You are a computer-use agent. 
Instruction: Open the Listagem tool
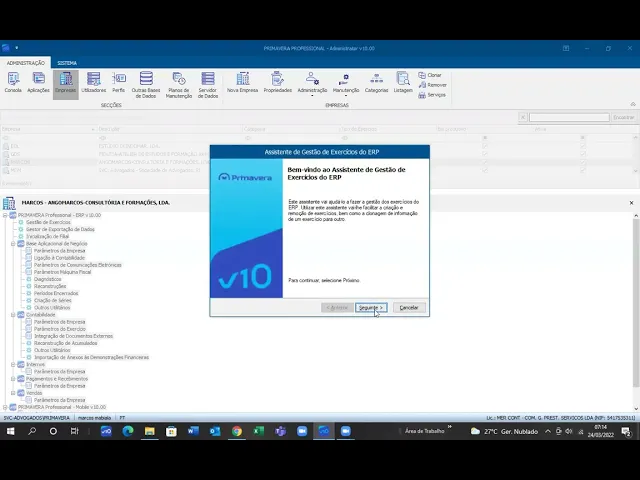pos(403,83)
